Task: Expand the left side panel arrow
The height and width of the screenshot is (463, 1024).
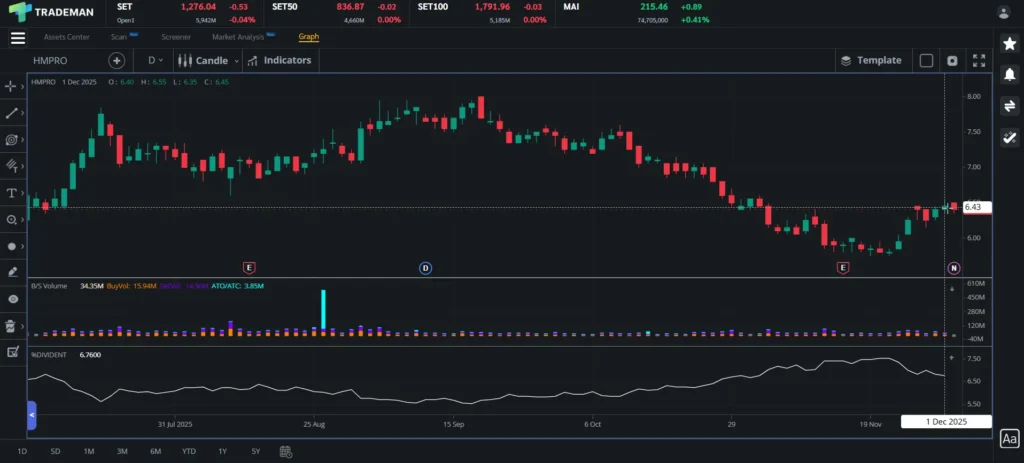Action: 31,414
